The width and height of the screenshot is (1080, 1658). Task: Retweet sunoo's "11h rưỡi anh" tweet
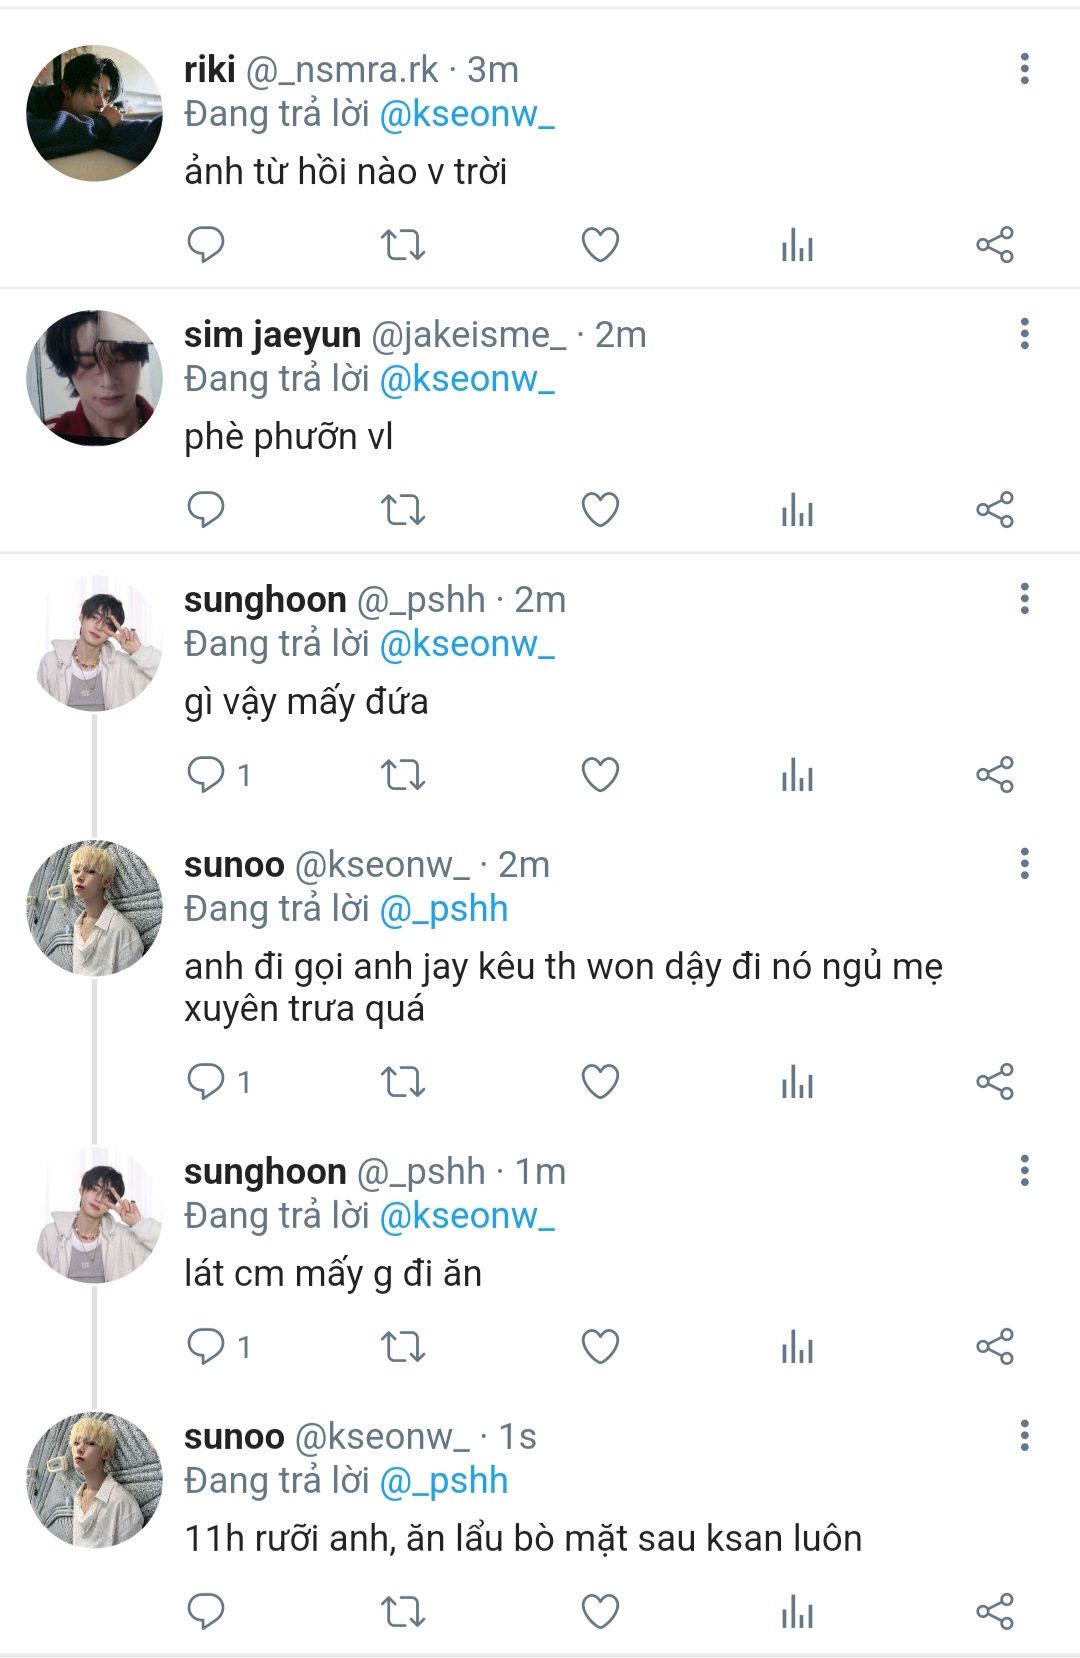click(403, 1612)
